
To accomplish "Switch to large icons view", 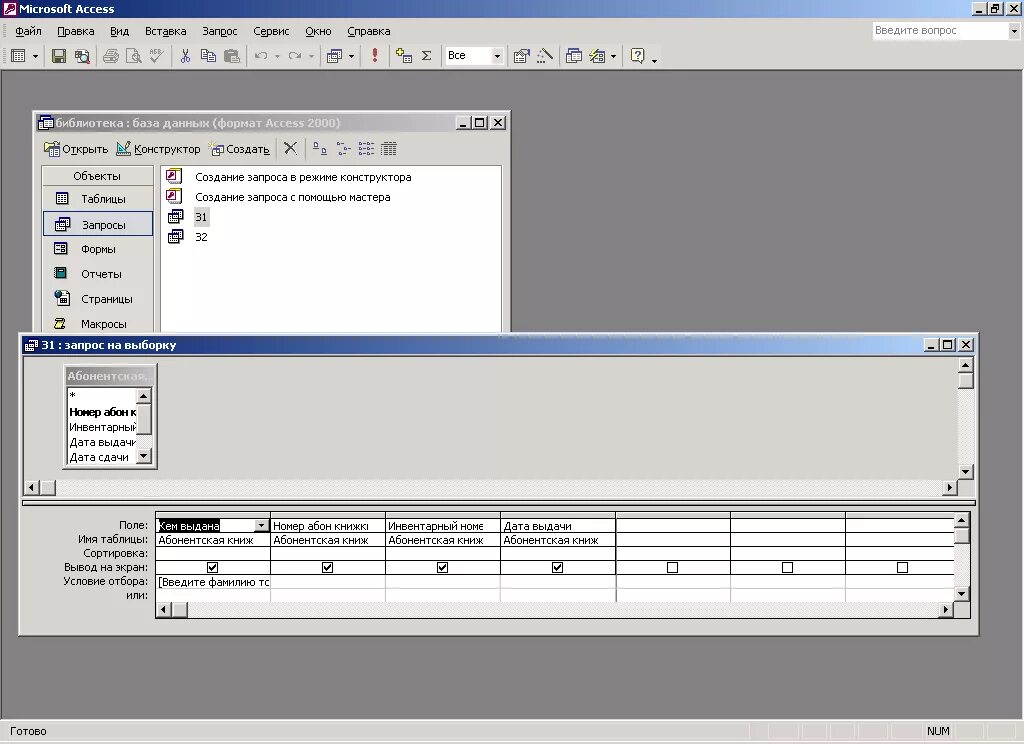I will tap(319, 149).
